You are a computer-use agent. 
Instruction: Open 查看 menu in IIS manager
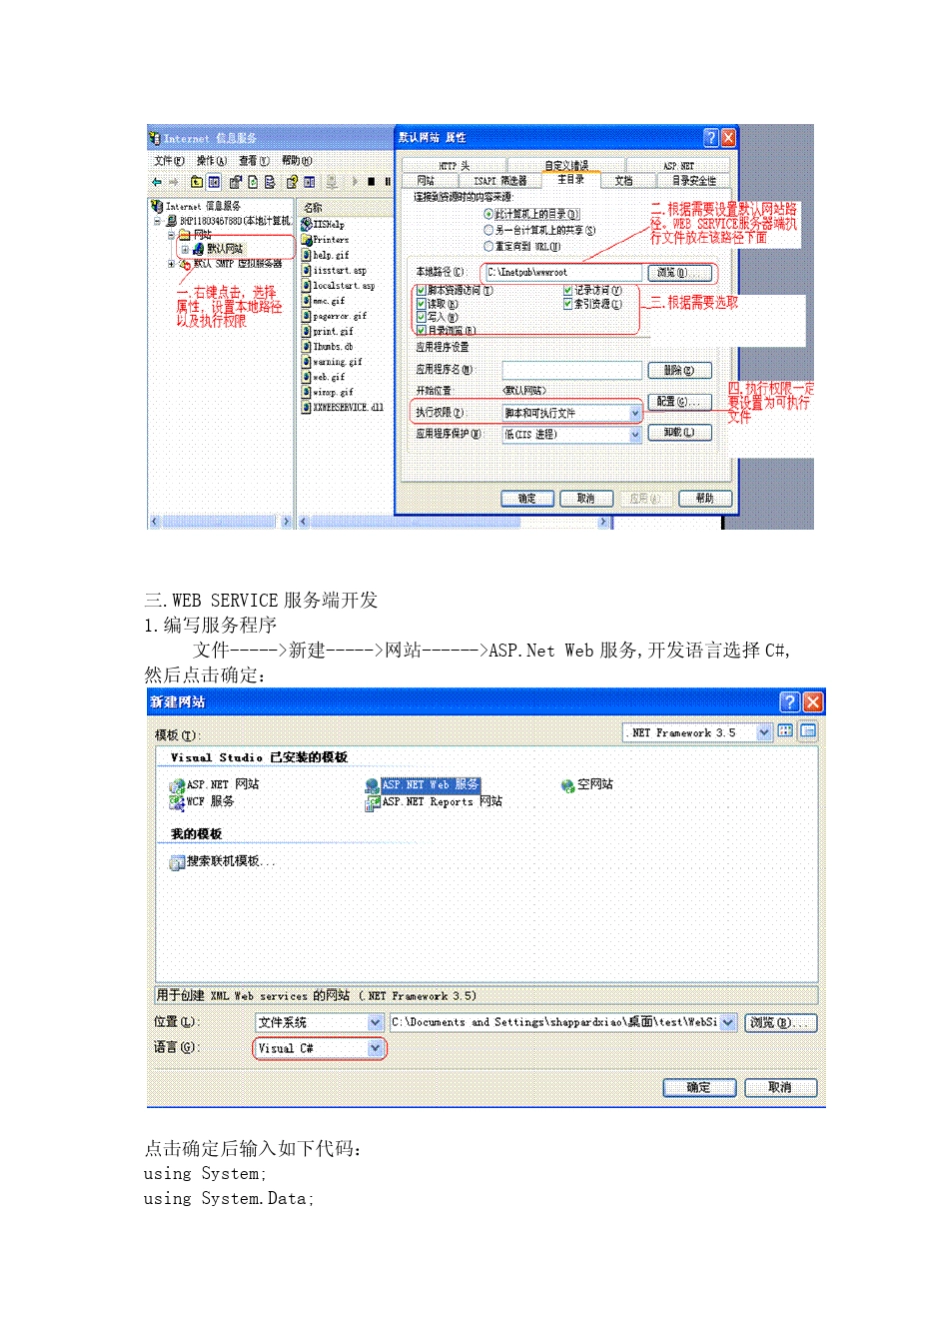[254, 160]
